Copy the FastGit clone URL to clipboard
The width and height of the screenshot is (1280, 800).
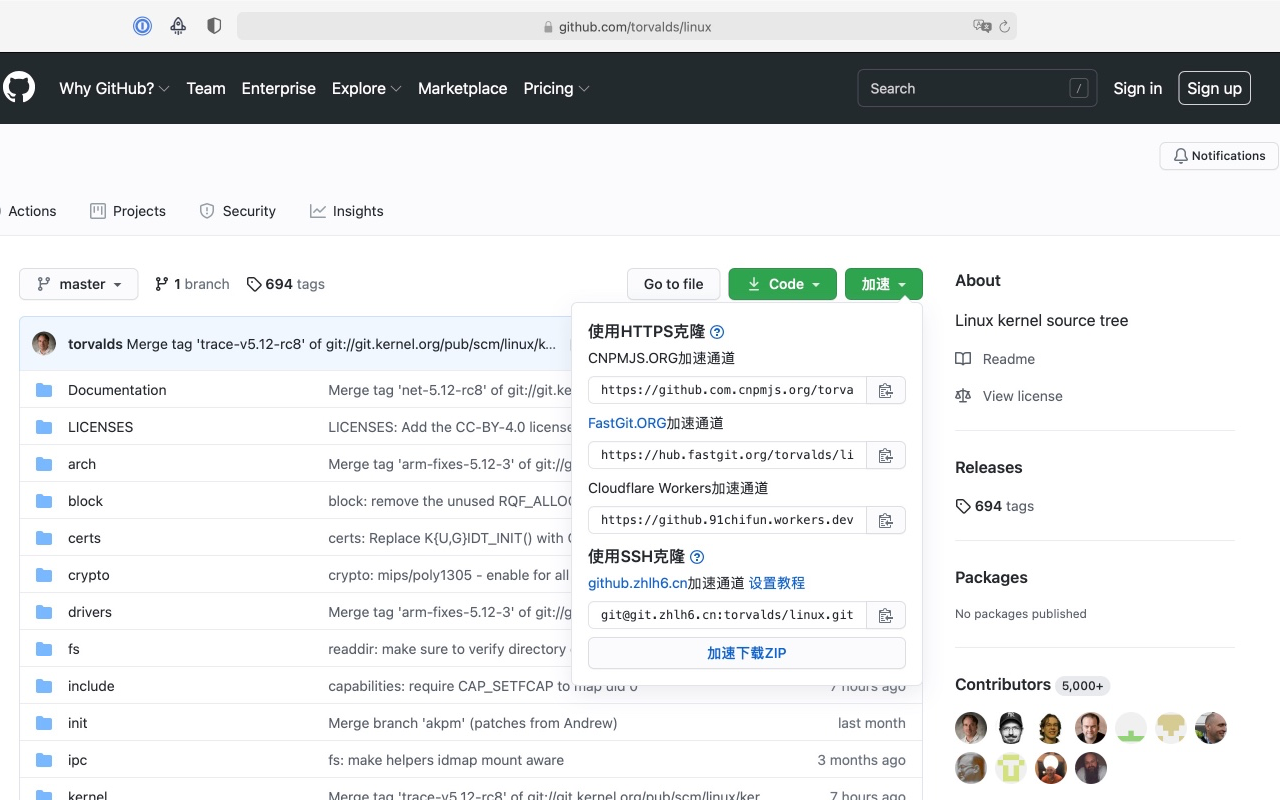pos(885,455)
